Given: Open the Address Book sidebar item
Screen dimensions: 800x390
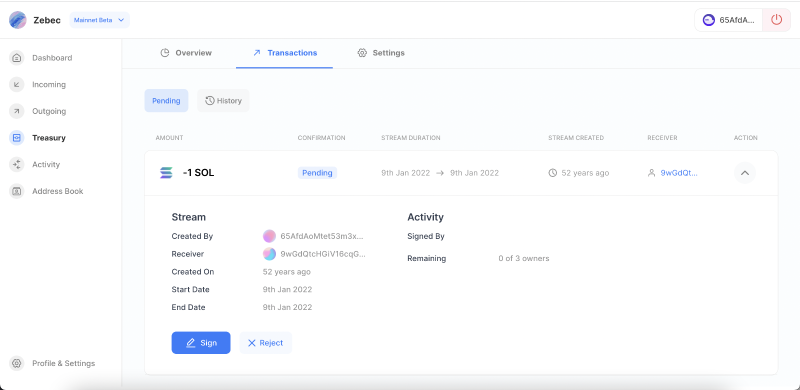Looking at the screenshot, I should (58, 191).
